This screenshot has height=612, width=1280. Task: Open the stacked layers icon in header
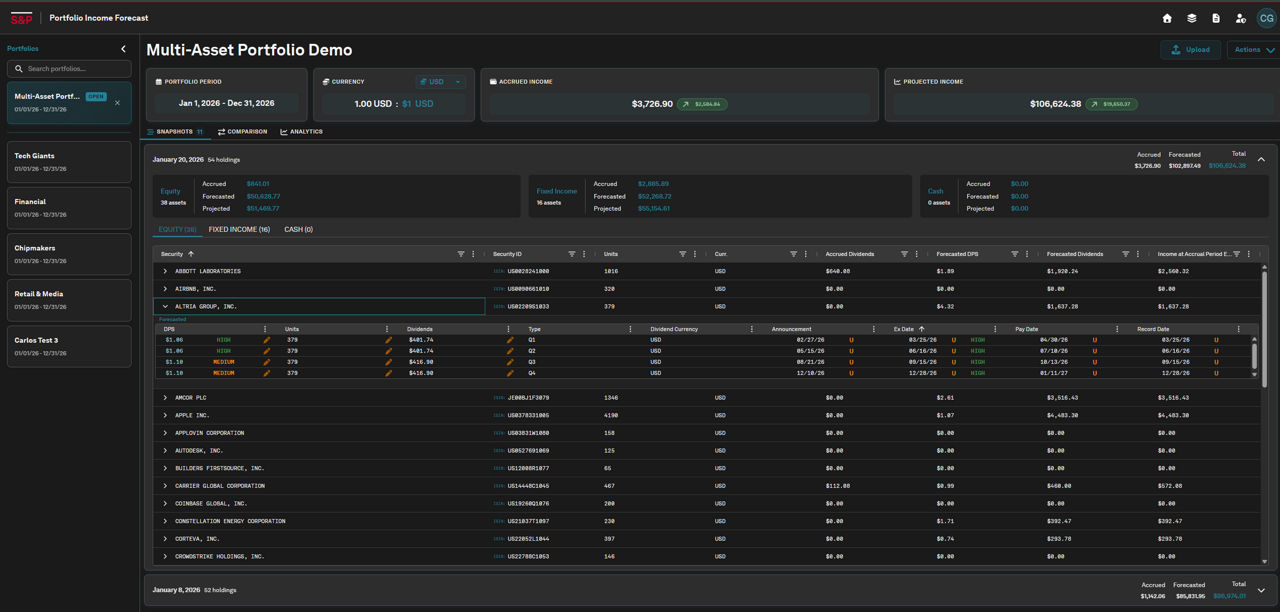click(1192, 18)
